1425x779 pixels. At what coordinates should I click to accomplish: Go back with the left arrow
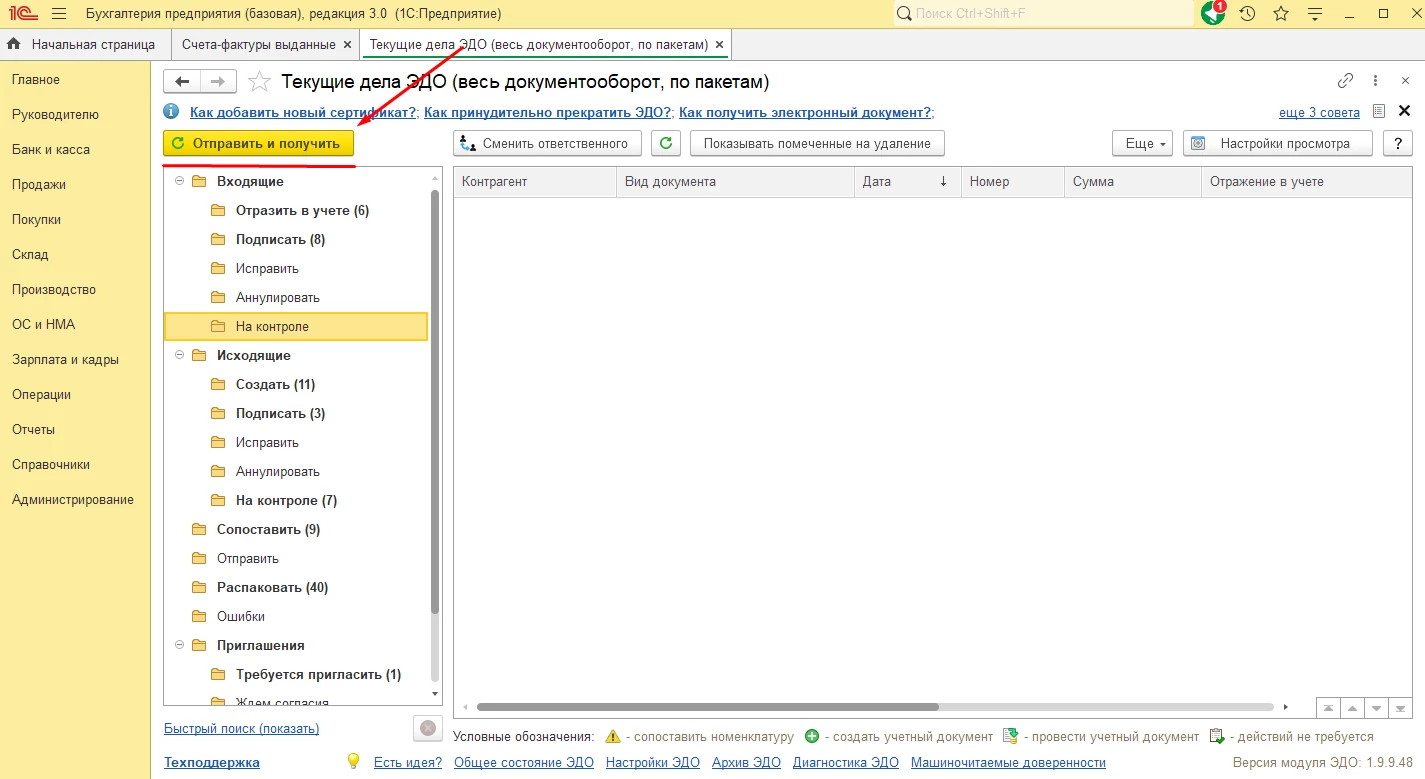coord(182,82)
